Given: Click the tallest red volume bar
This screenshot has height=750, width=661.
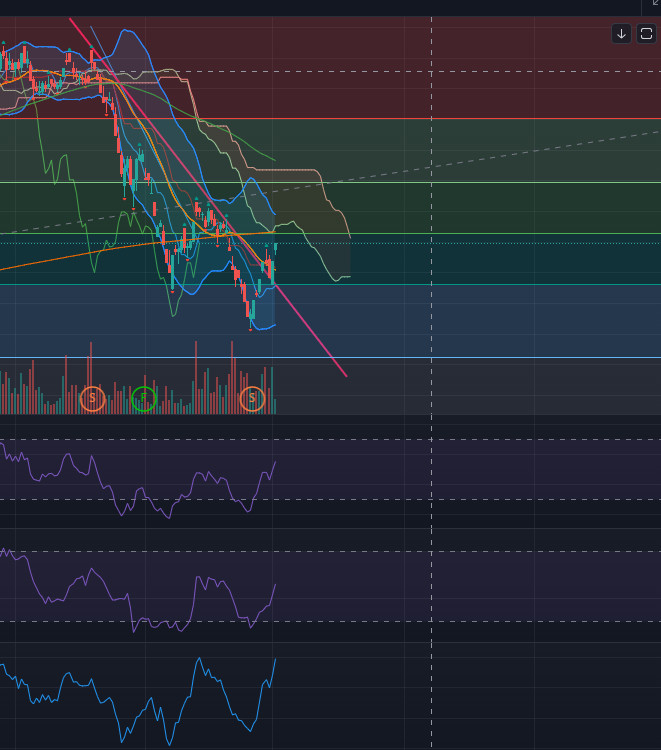Looking at the screenshot, I should [x=90, y=375].
